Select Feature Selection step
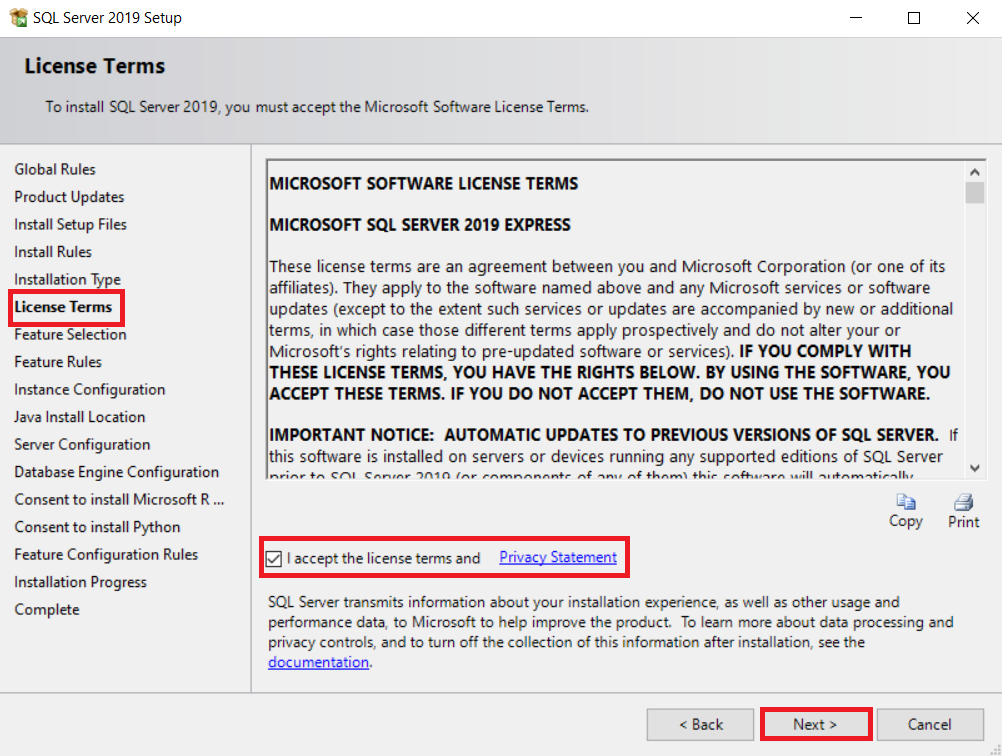The height and width of the screenshot is (756, 1002). tap(70, 334)
